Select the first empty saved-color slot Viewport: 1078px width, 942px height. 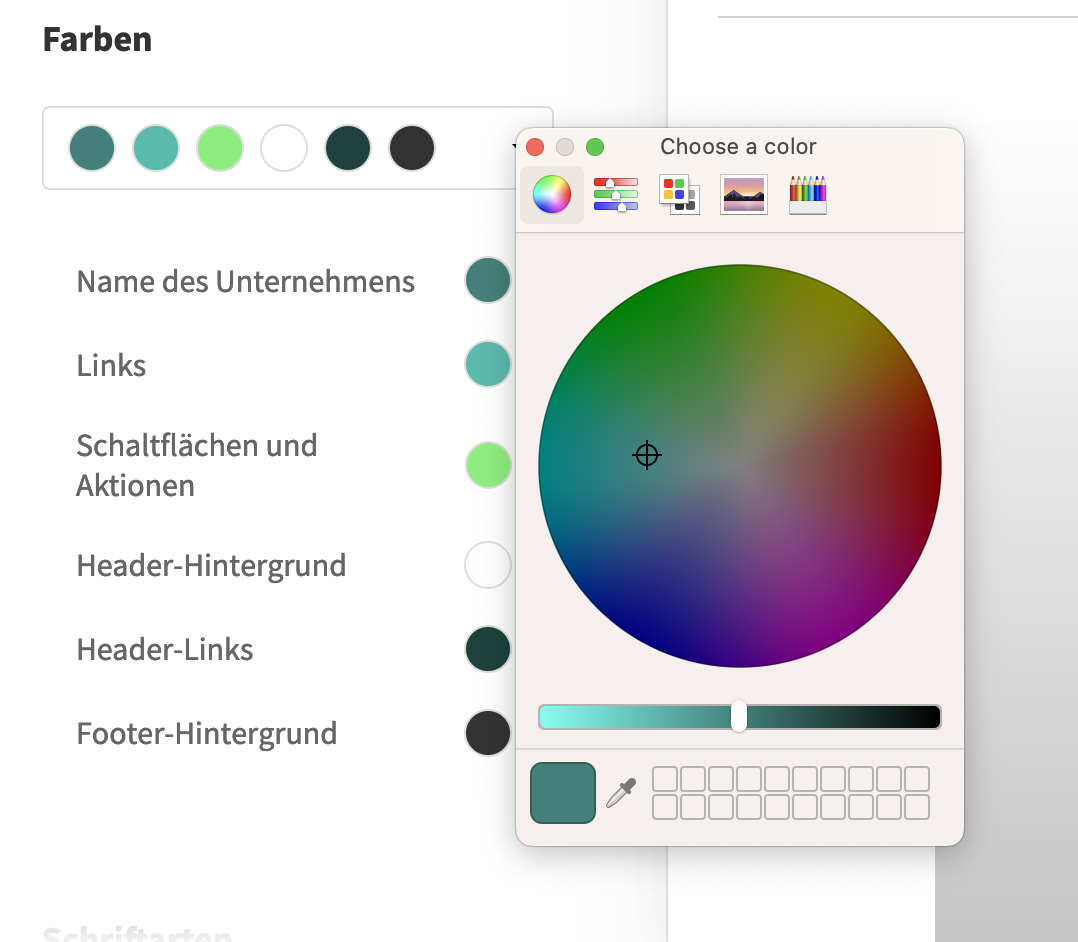(665, 779)
